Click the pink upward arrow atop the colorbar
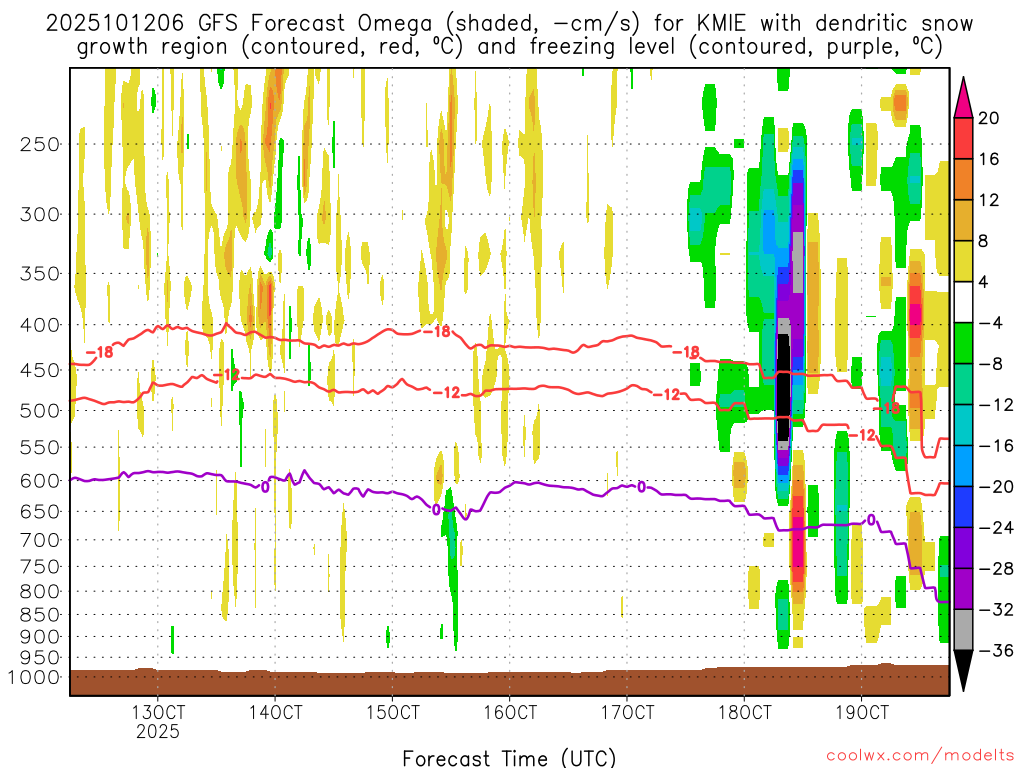The image size is (1024, 768). coord(965,95)
